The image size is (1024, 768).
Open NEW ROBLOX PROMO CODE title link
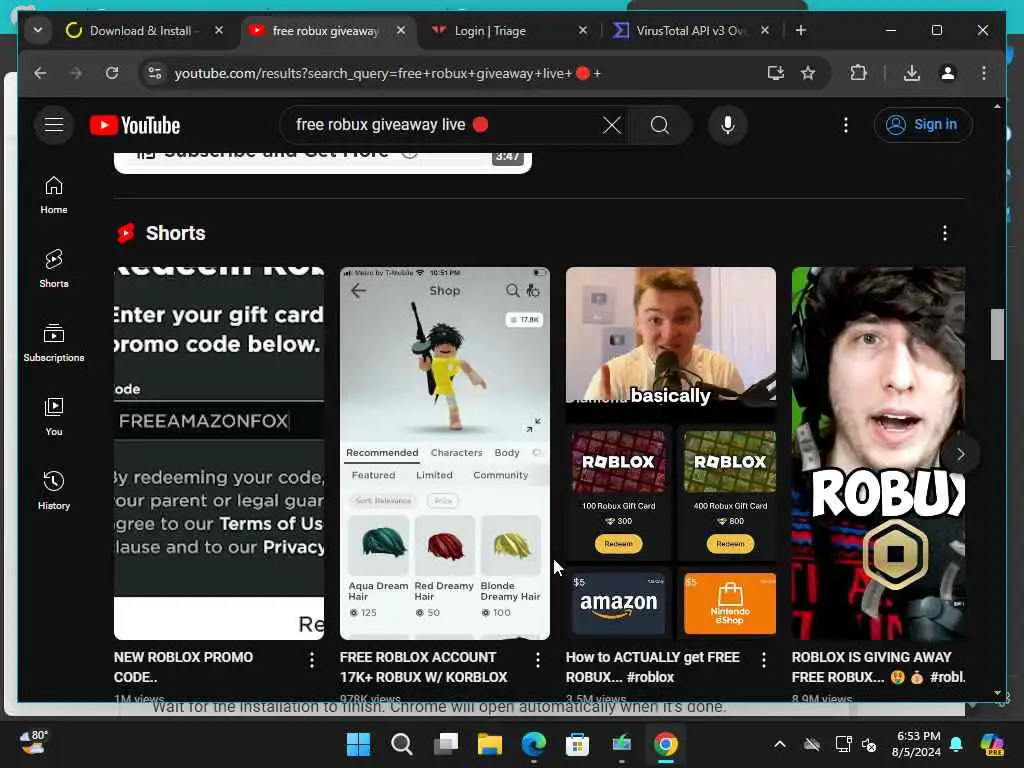183,667
